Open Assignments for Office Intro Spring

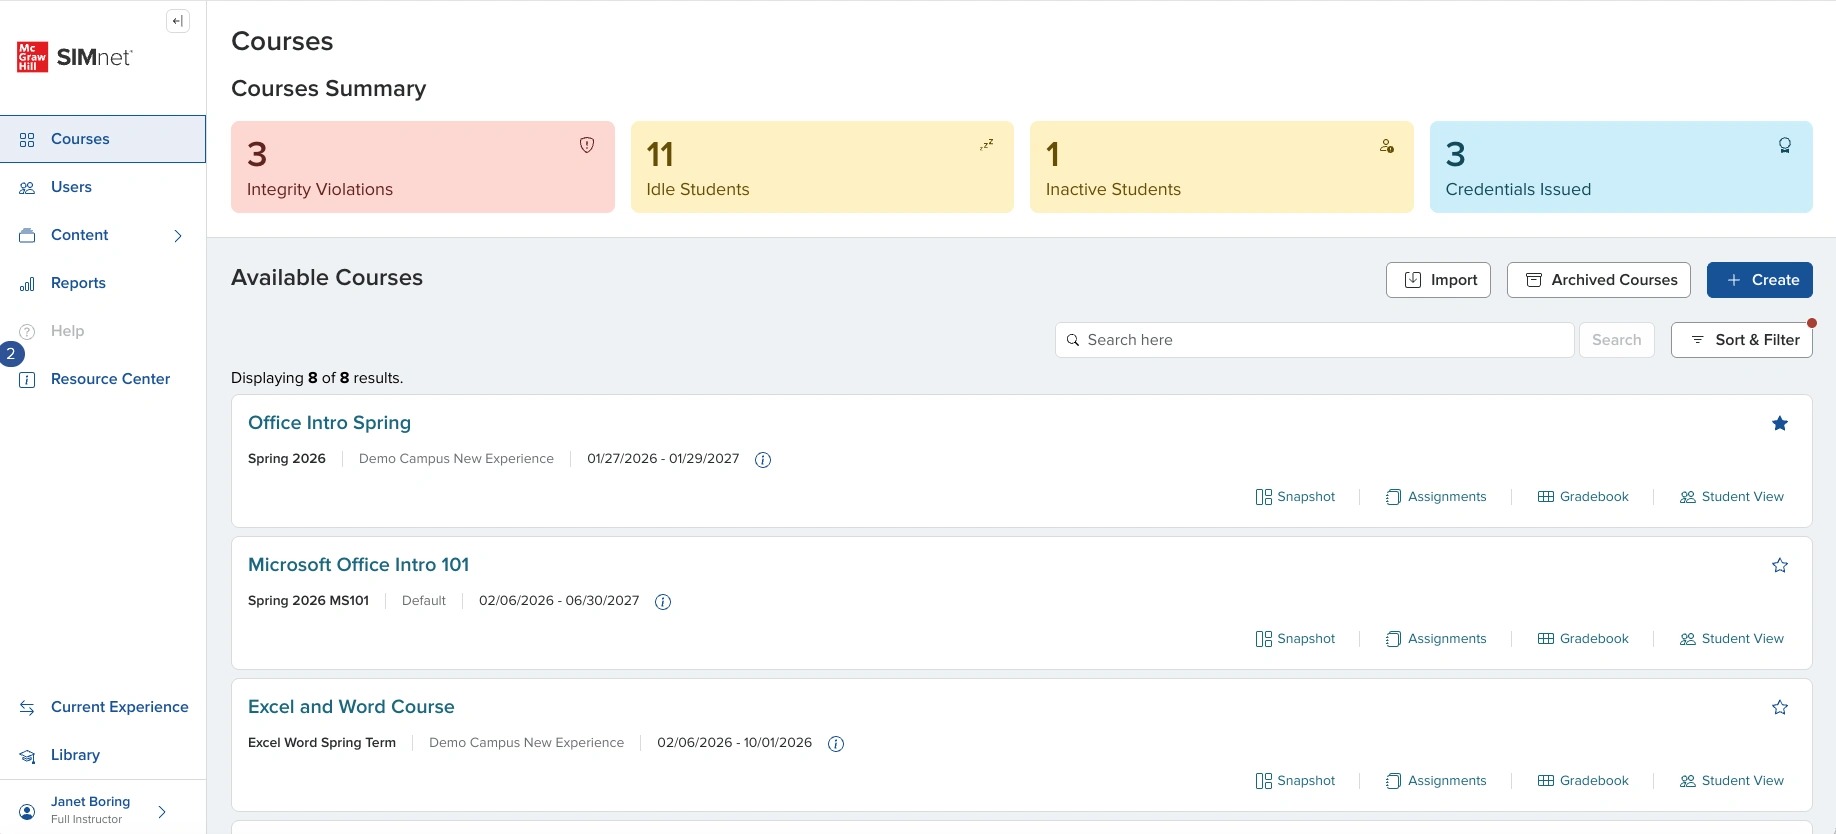point(1436,497)
